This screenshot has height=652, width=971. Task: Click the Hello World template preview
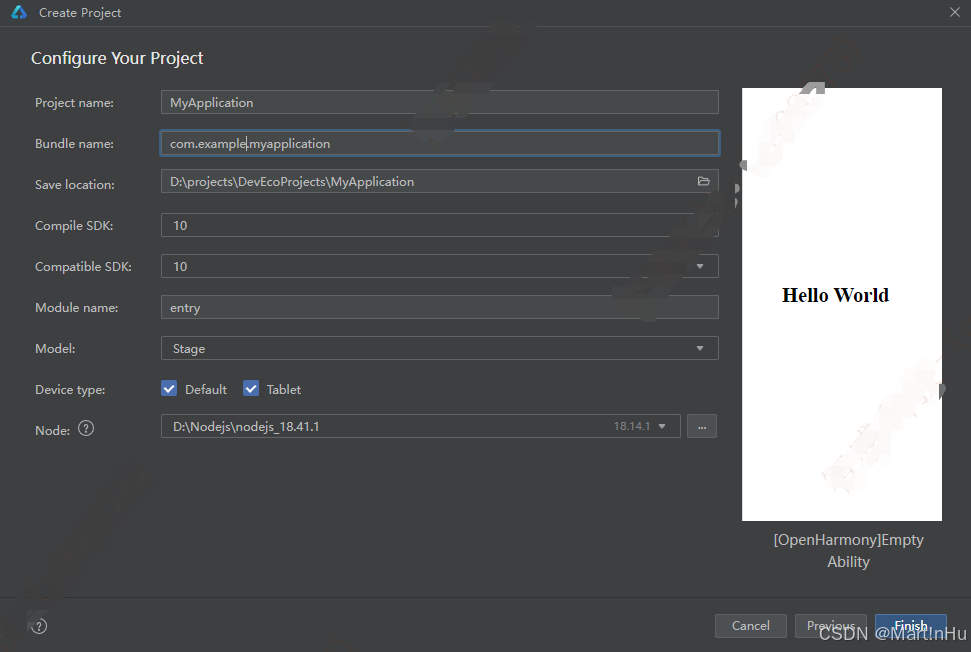pyautogui.click(x=842, y=304)
